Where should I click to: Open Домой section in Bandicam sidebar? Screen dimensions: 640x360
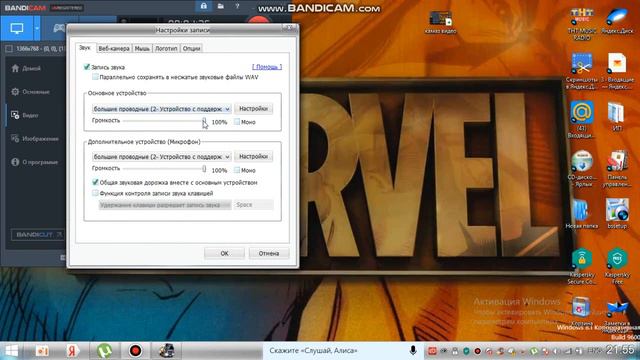(x=26, y=68)
